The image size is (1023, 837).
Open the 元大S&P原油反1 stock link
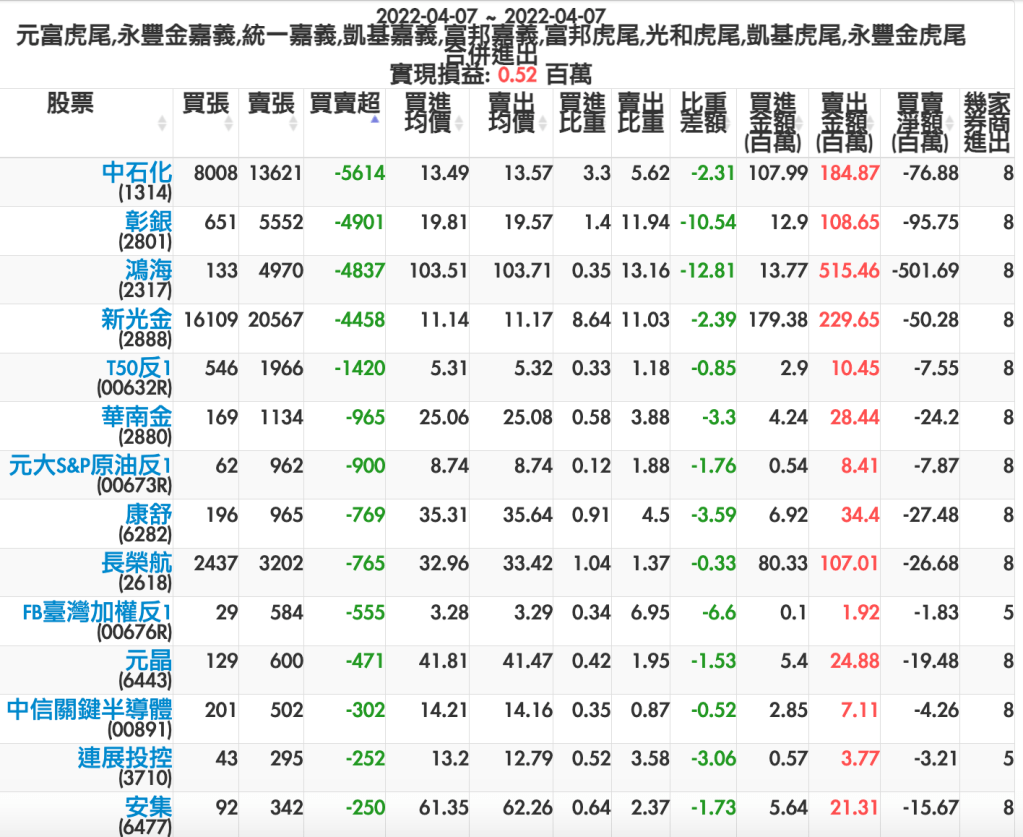(91, 466)
